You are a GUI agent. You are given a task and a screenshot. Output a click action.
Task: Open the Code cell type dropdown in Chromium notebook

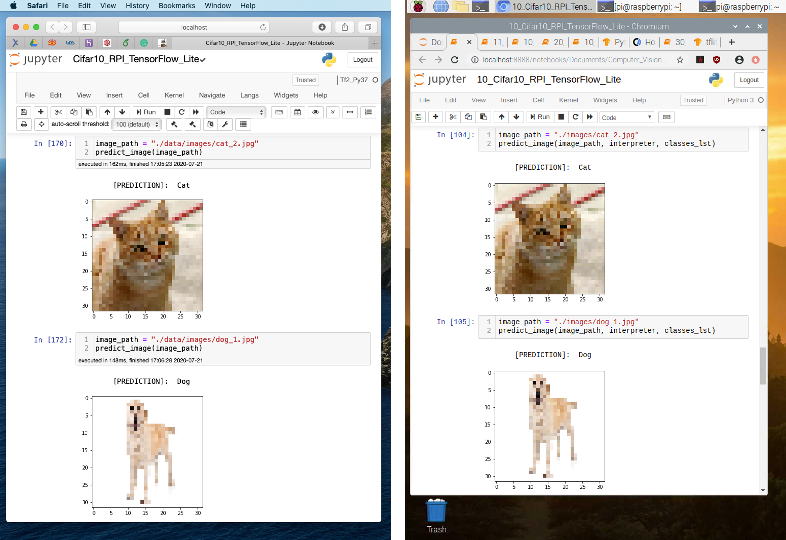click(x=626, y=117)
